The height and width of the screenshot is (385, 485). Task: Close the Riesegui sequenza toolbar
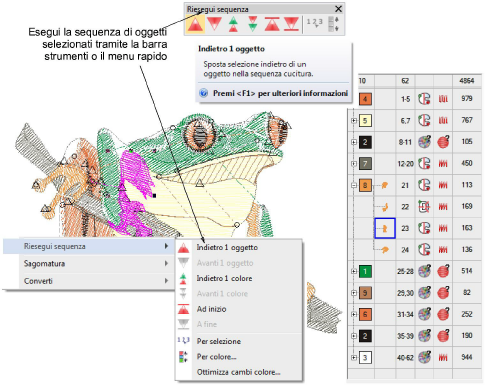[338, 9]
